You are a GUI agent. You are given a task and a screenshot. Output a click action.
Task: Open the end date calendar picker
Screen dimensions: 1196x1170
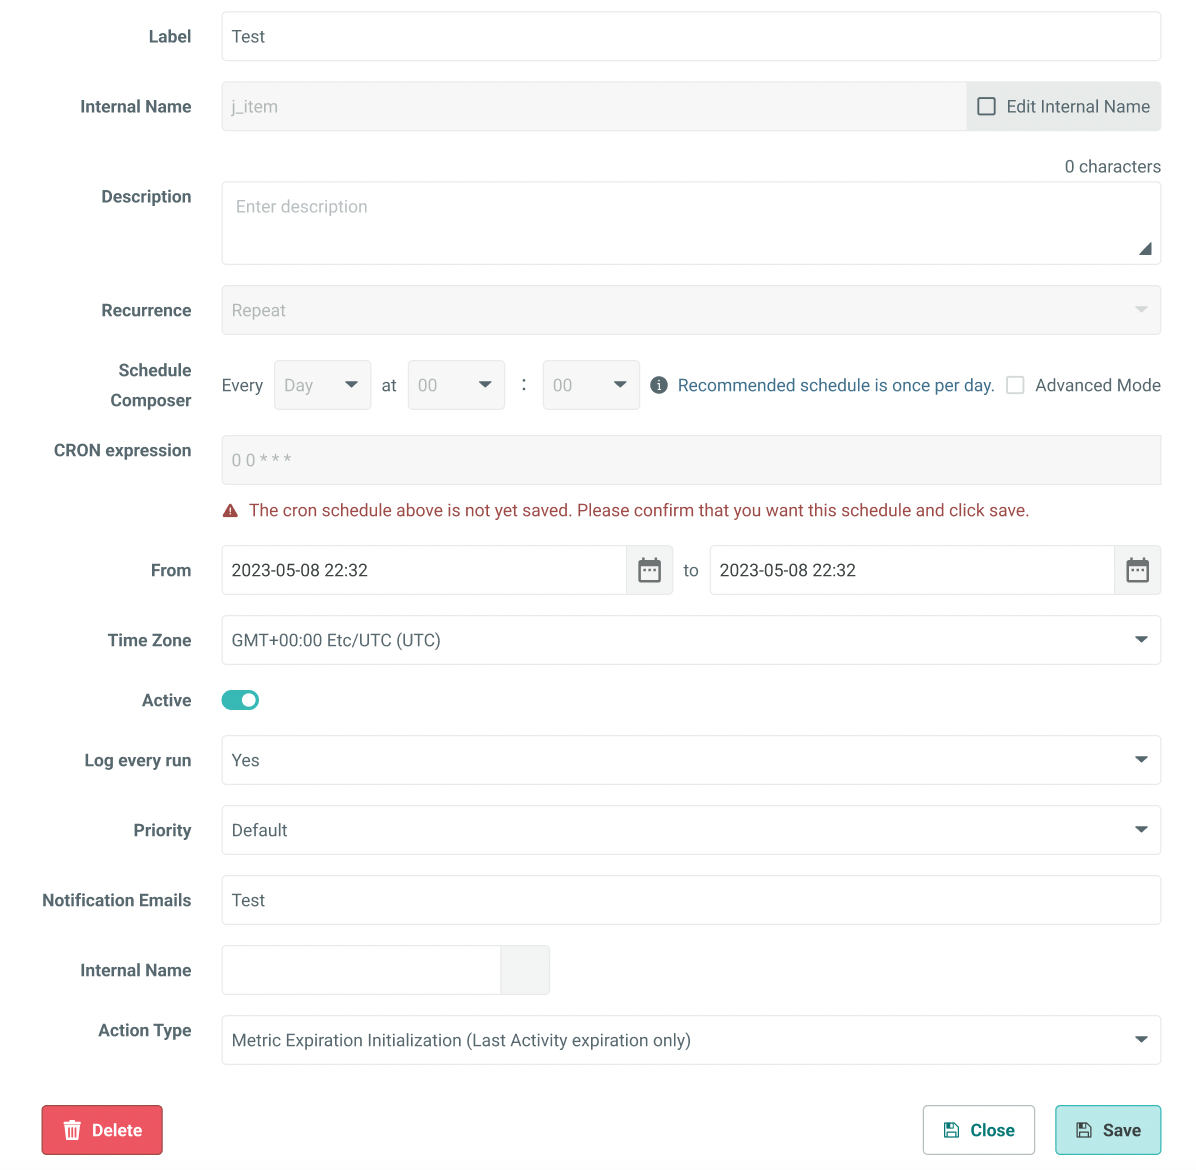point(1137,570)
